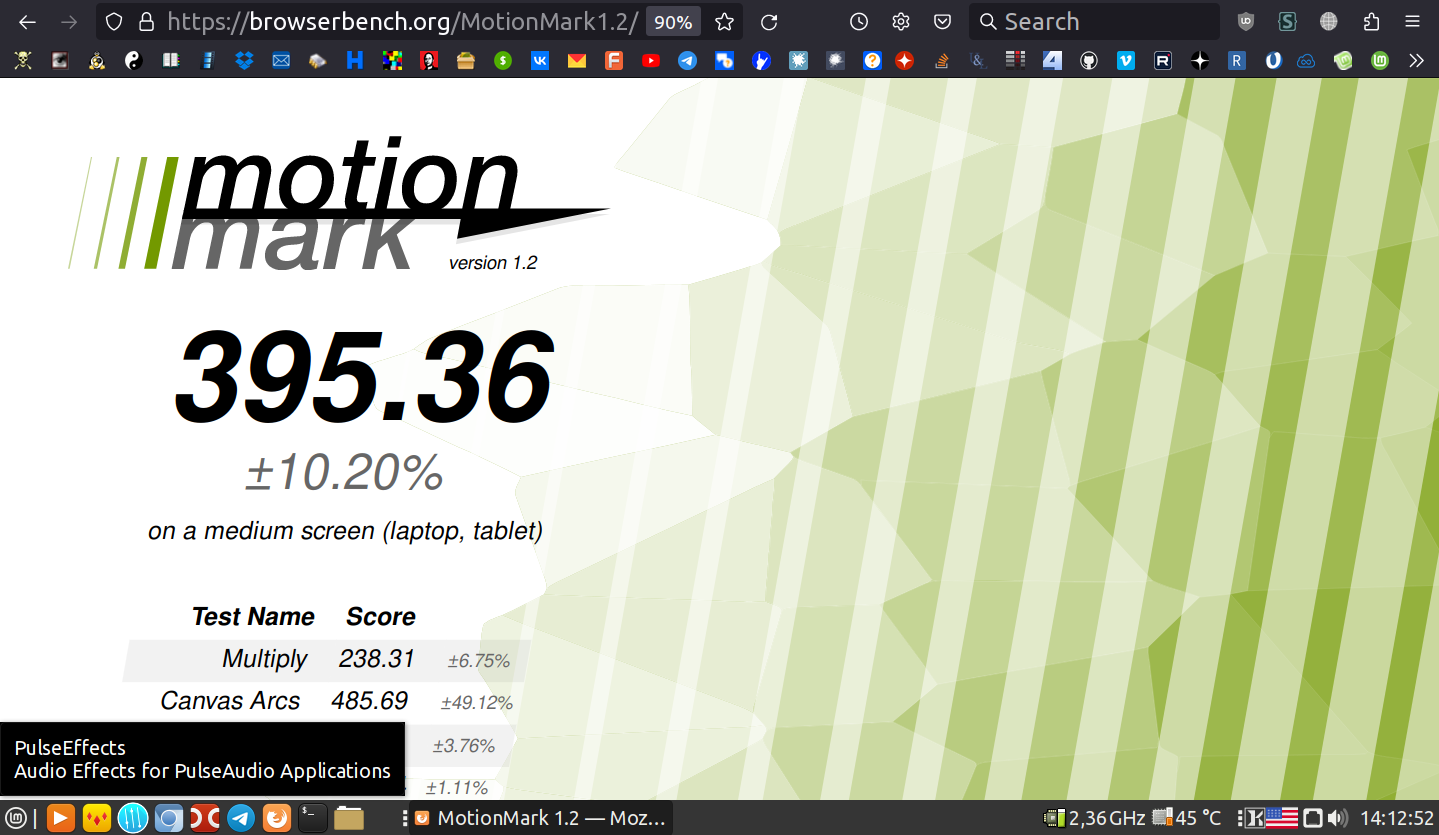Click the ±10.20% confidence value
Image resolution: width=1439 pixels, height=835 pixels.
click(345, 472)
